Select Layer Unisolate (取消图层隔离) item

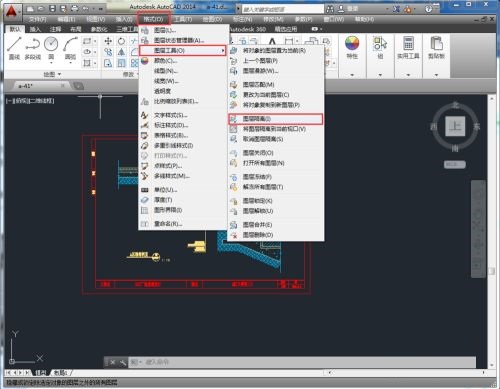point(276,139)
